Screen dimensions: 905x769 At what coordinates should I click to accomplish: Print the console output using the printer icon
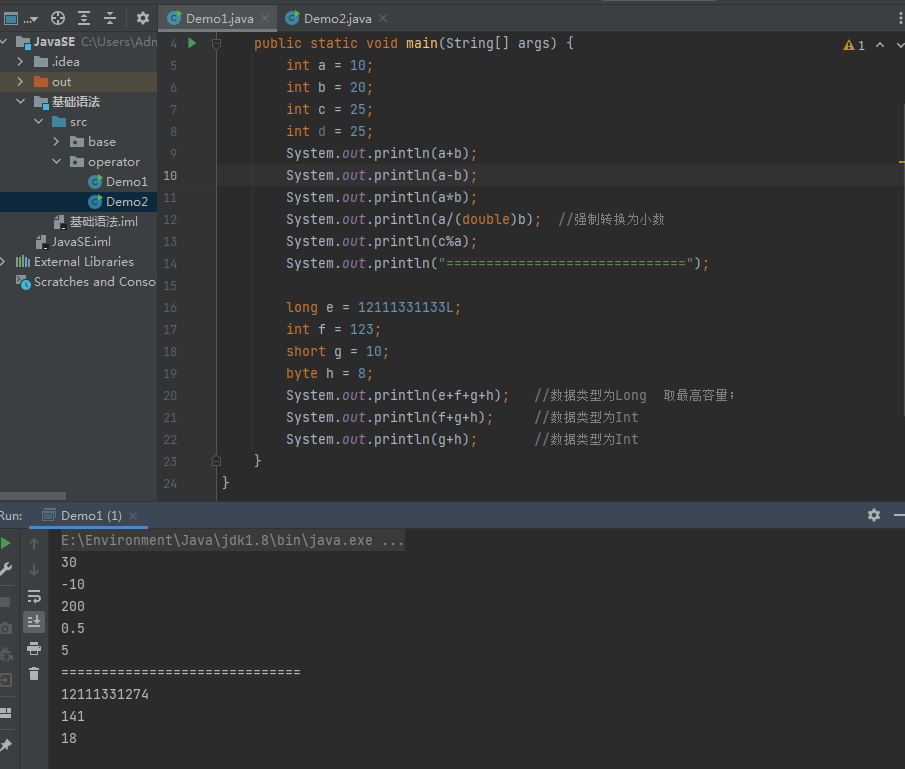coord(34,648)
